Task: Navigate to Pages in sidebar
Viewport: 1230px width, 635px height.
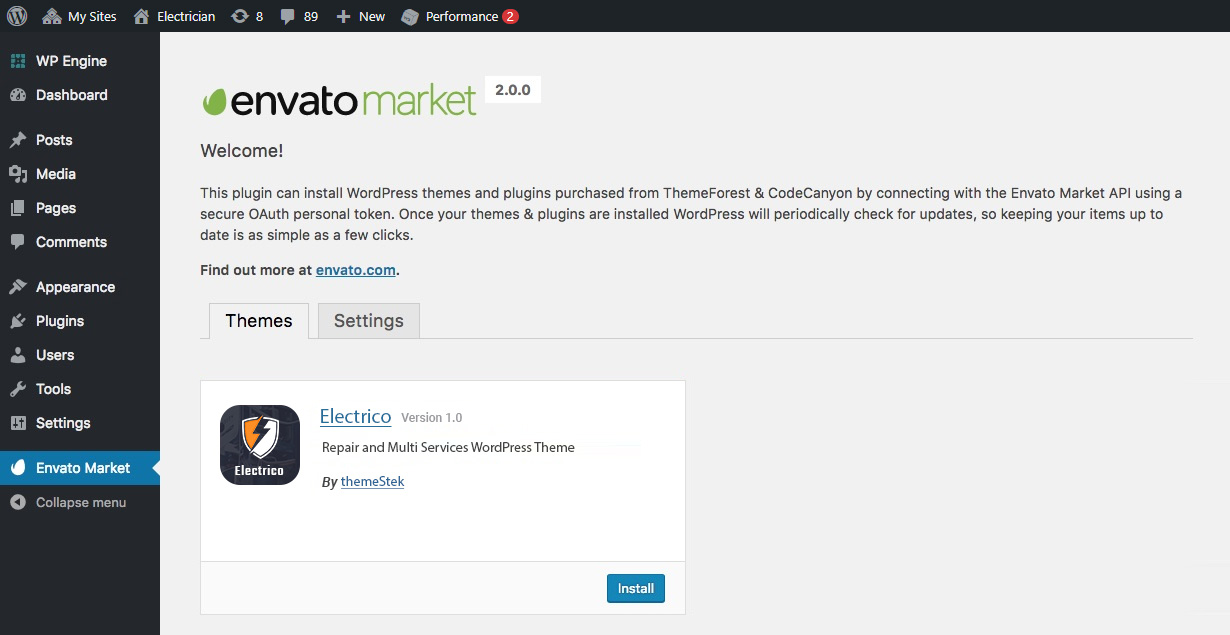Action: [x=55, y=208]
